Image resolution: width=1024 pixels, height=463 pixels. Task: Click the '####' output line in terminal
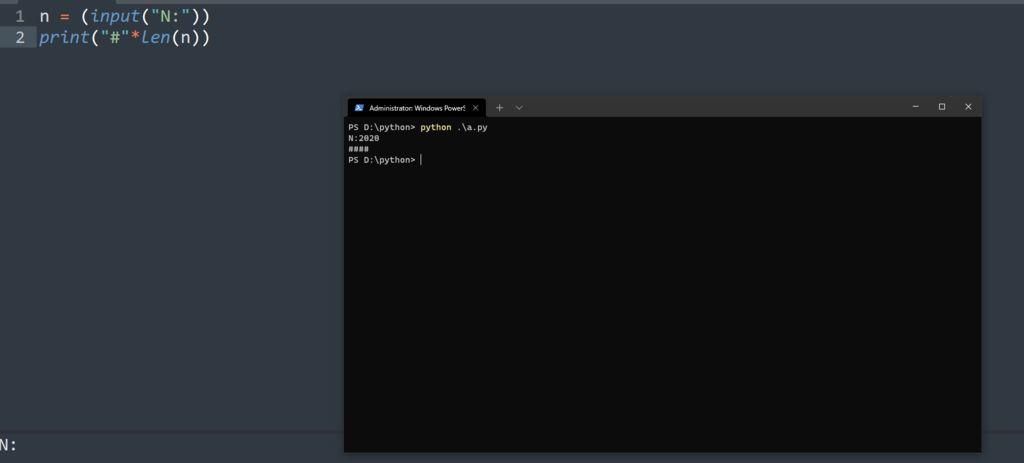point(359,149)
